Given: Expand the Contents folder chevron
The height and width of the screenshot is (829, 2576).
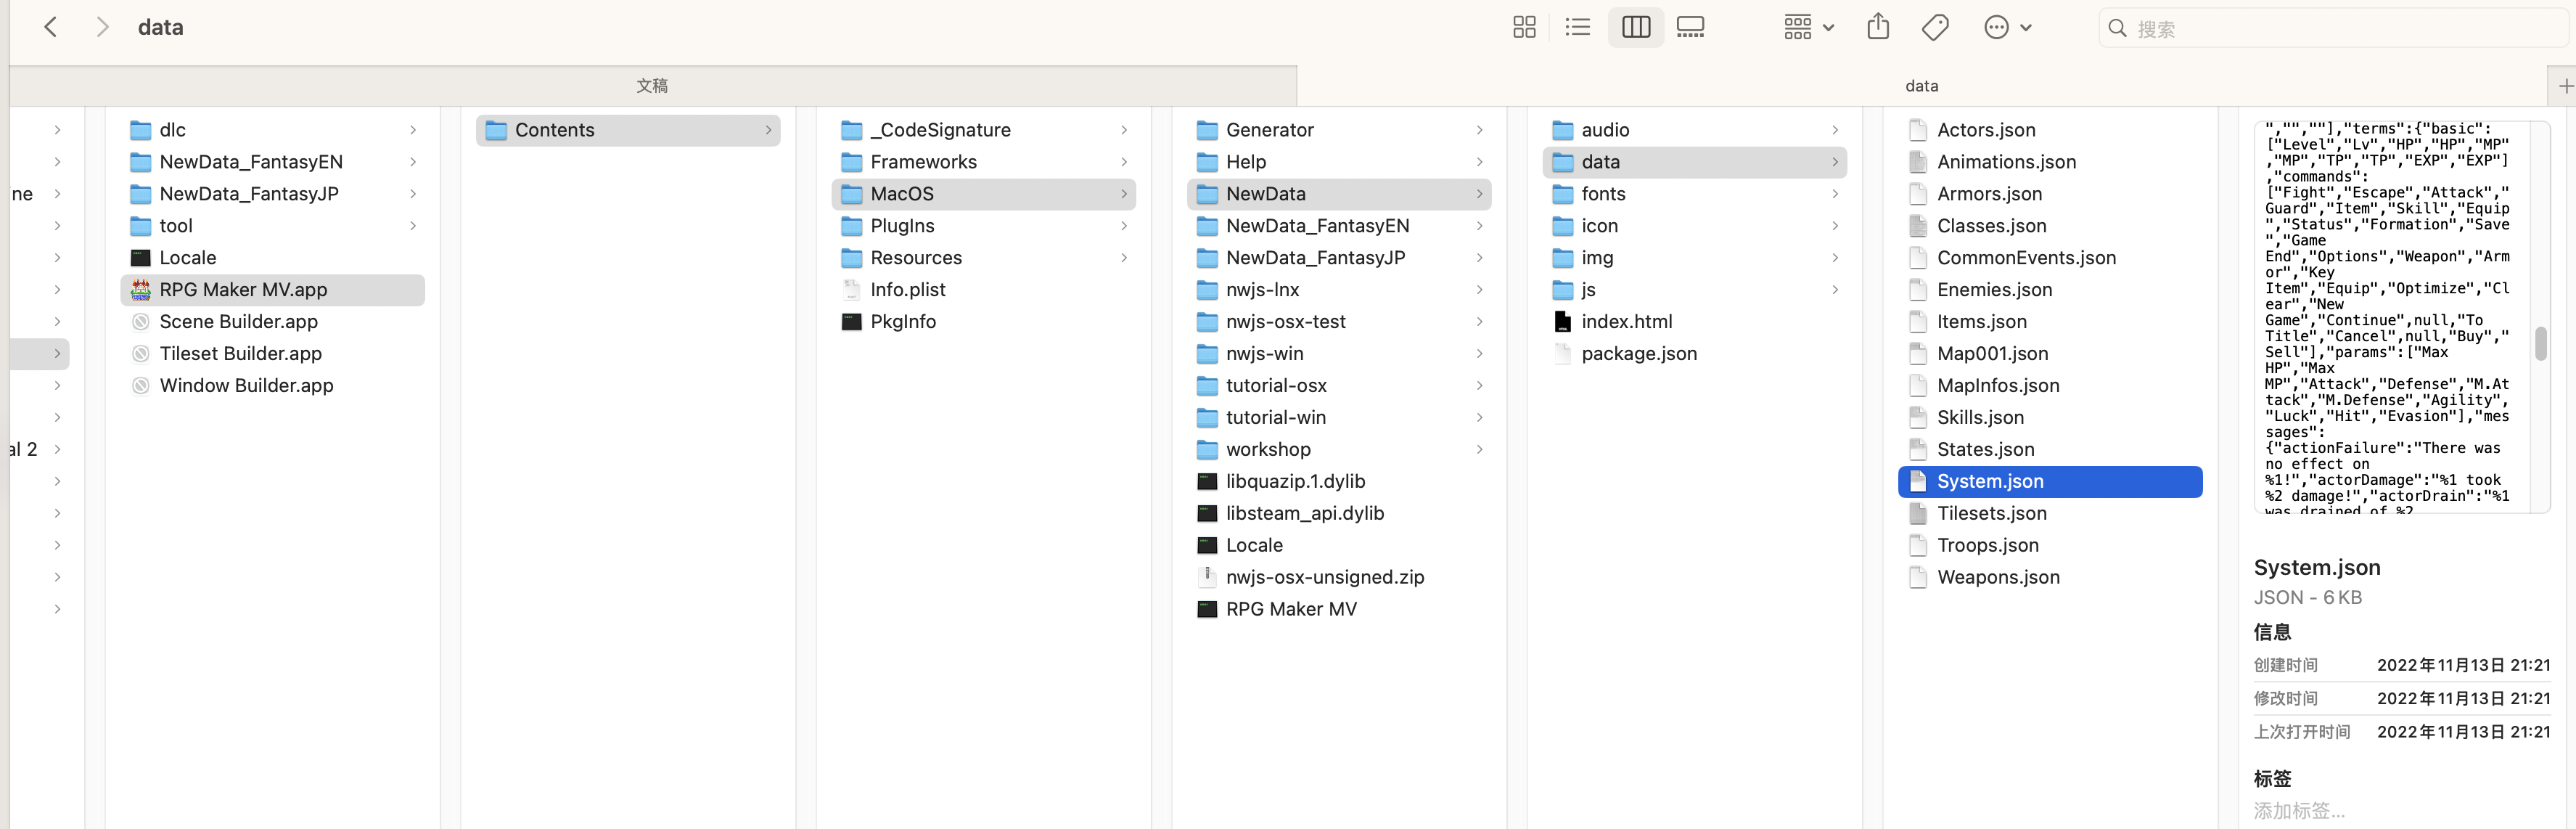Looking at the screenshot, I should [x=768, y=130].
